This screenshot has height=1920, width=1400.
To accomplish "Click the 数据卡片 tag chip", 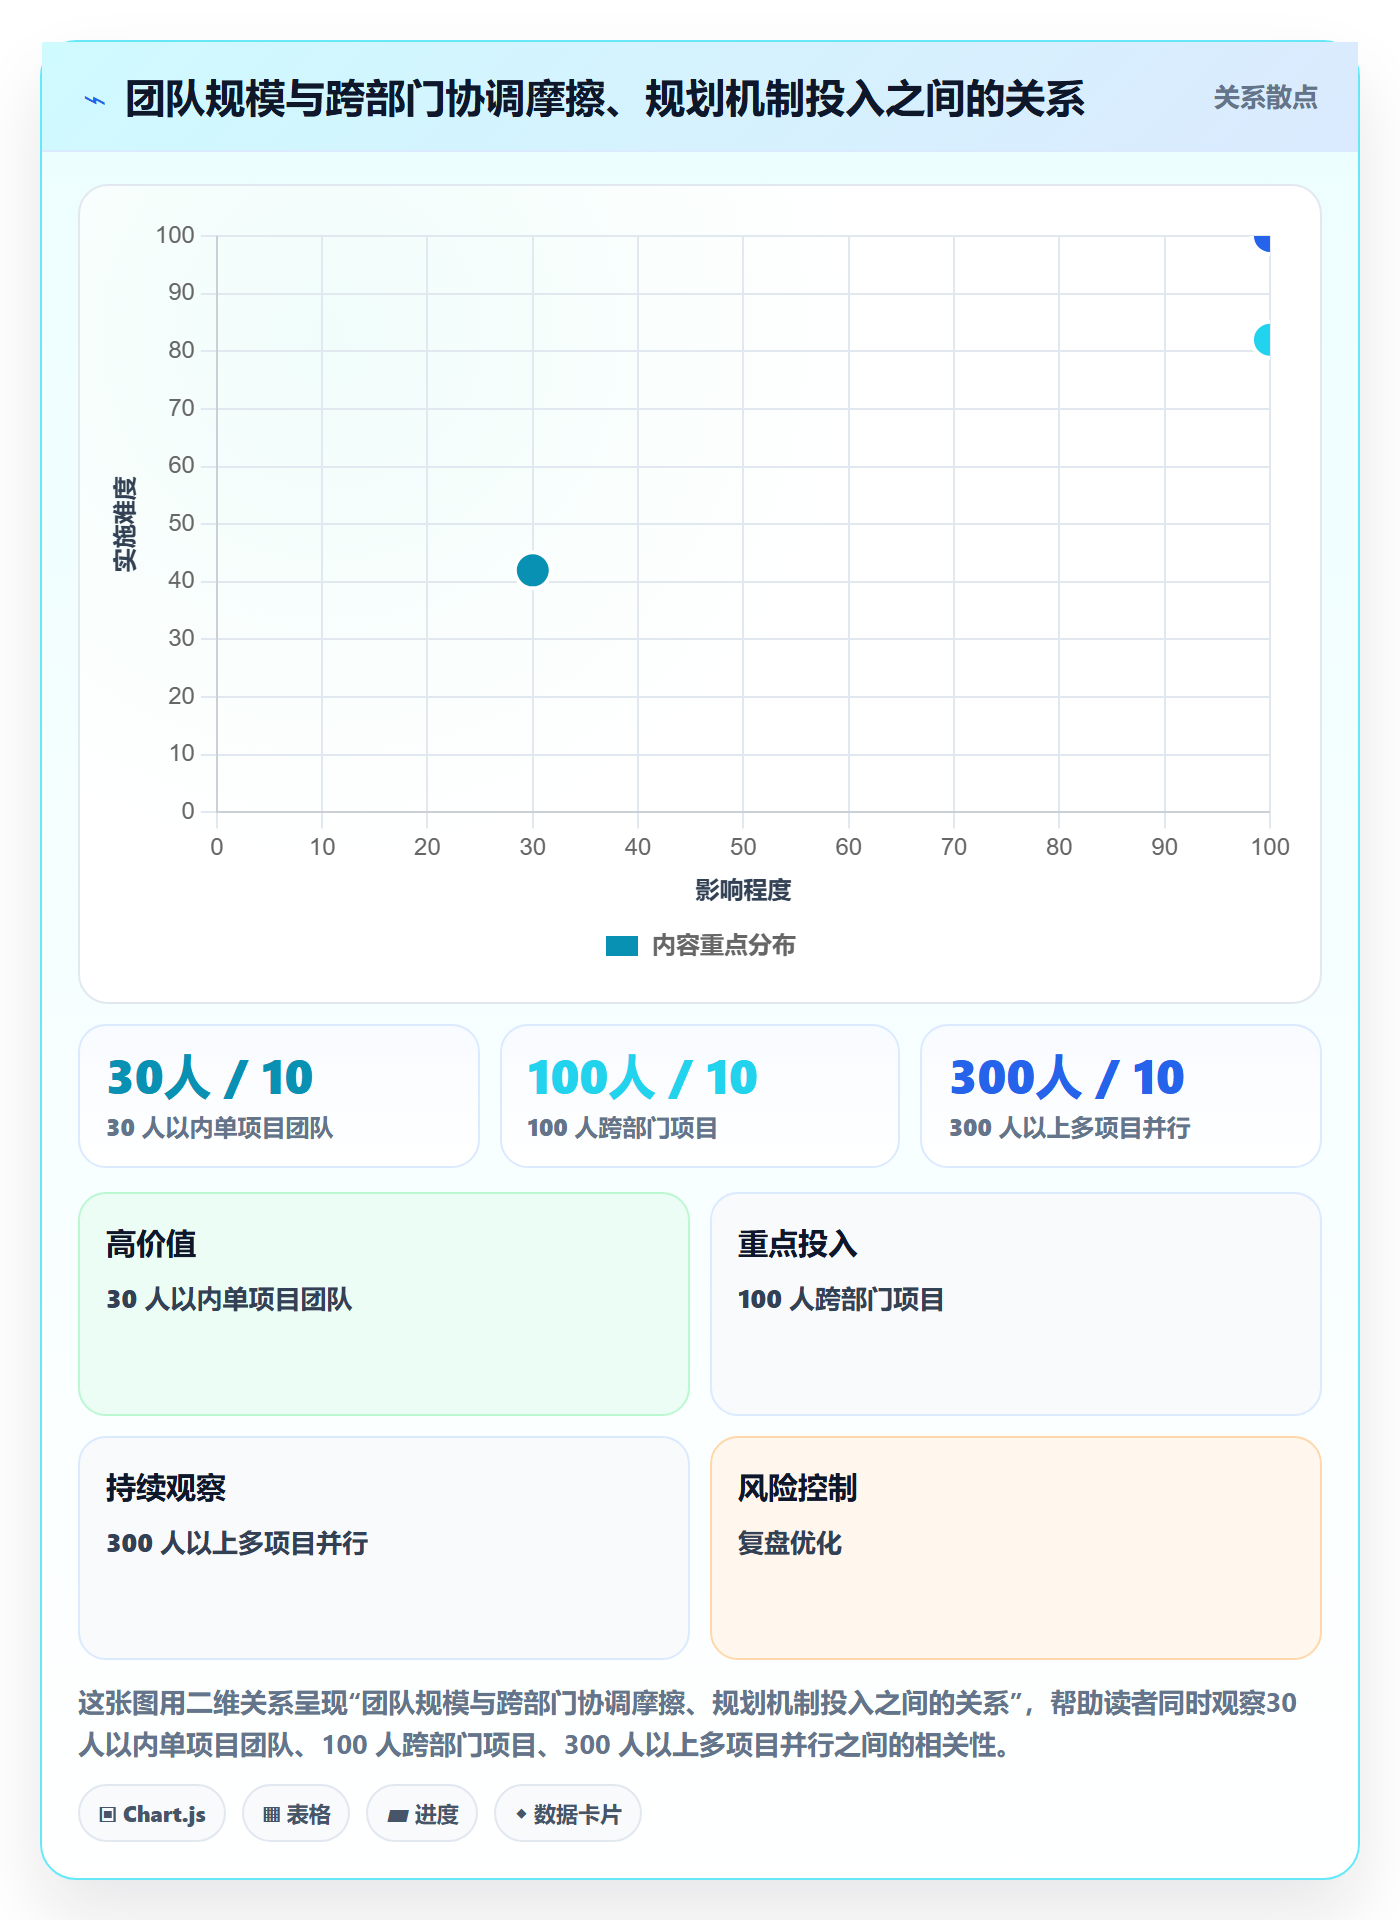I will click(x=568, y=1814).
